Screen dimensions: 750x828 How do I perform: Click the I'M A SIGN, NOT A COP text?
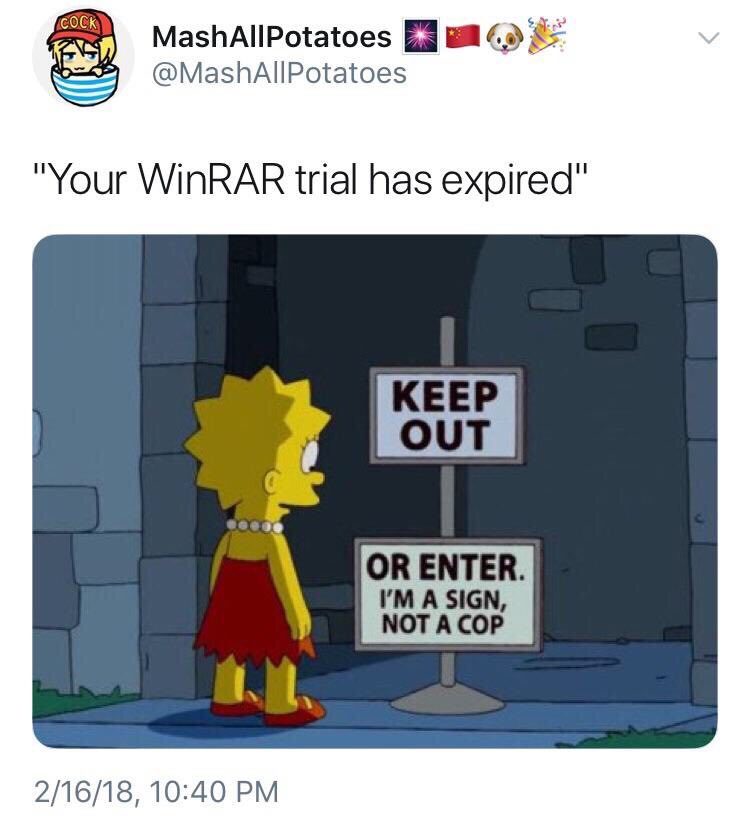click(x=443, y=611)
